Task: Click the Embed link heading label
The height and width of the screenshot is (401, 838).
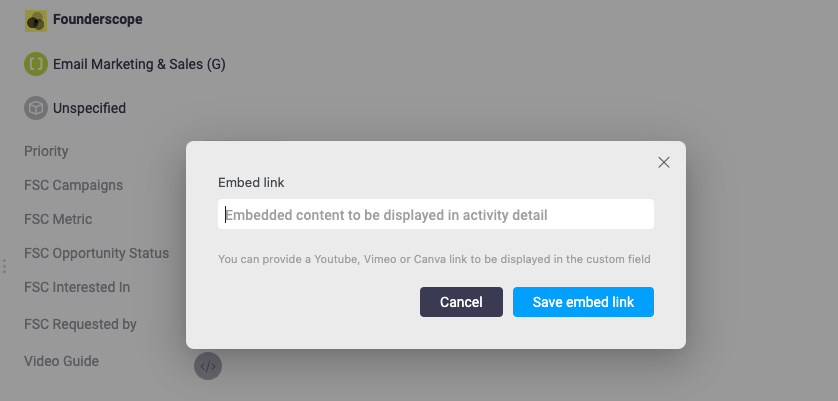Action: pyautogui.click(x=251, y=183)
